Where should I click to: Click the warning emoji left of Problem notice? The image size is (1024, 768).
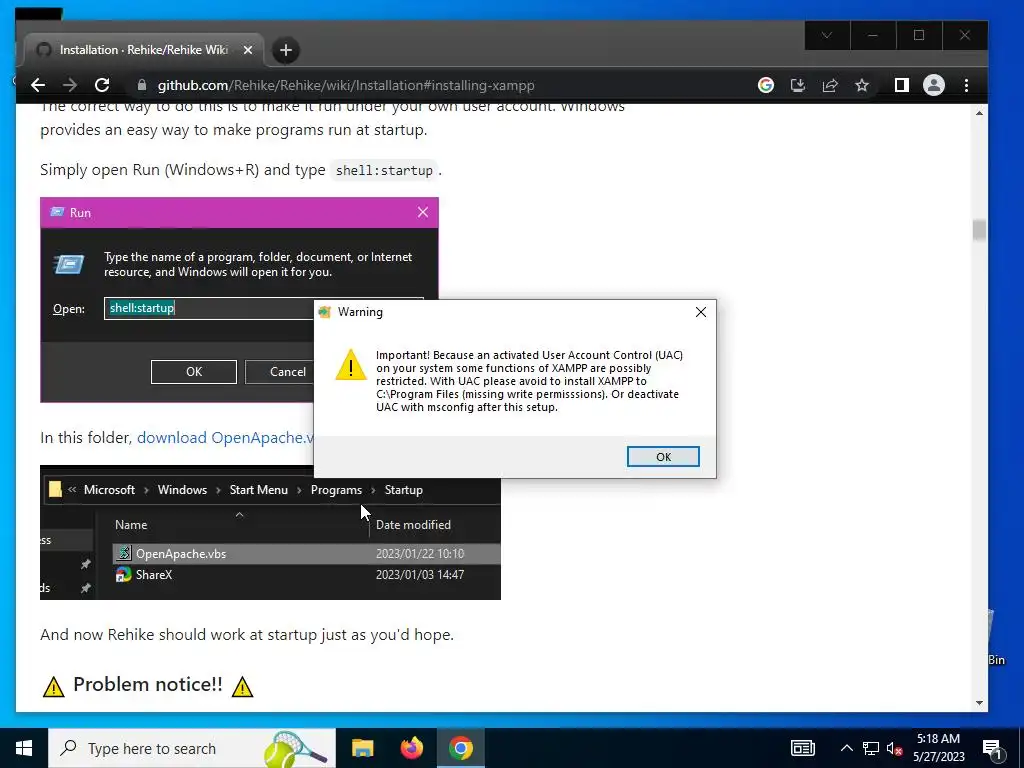pos(54,686)
